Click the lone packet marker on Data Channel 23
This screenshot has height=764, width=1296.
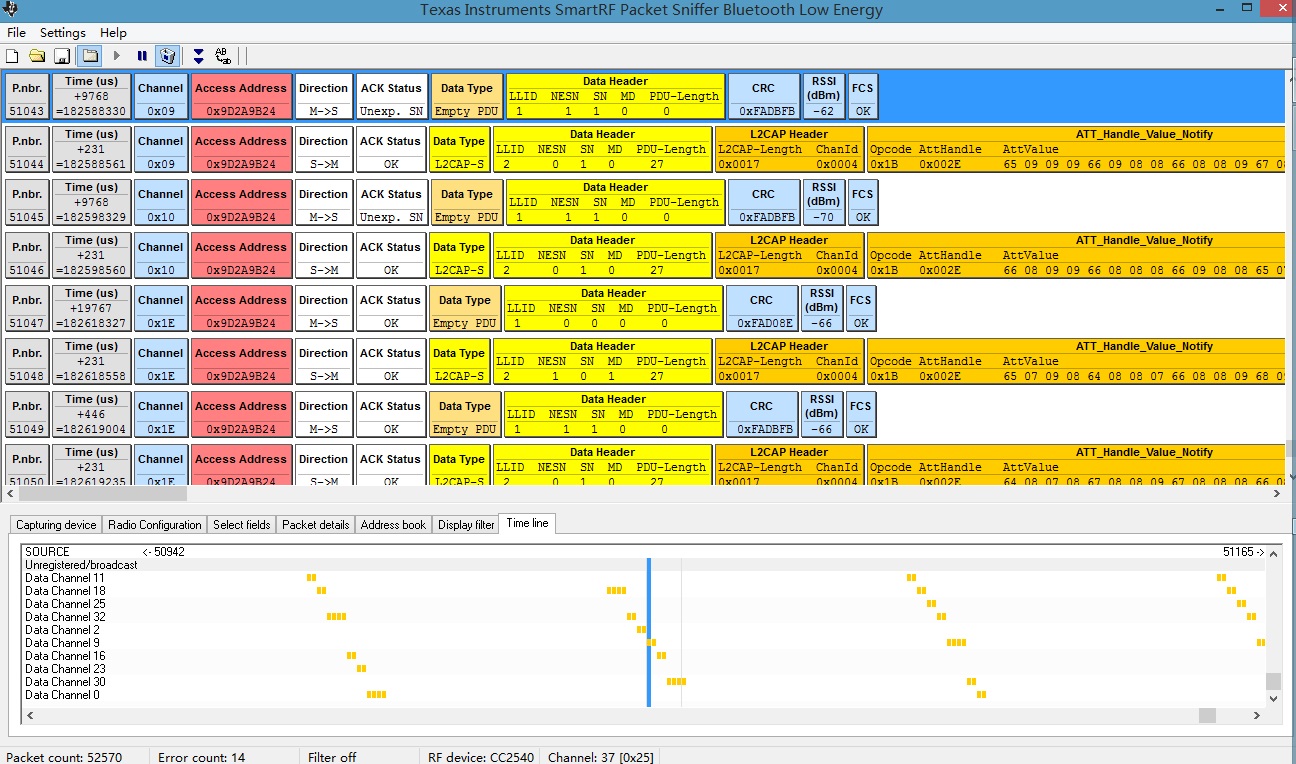click(361, 669)
